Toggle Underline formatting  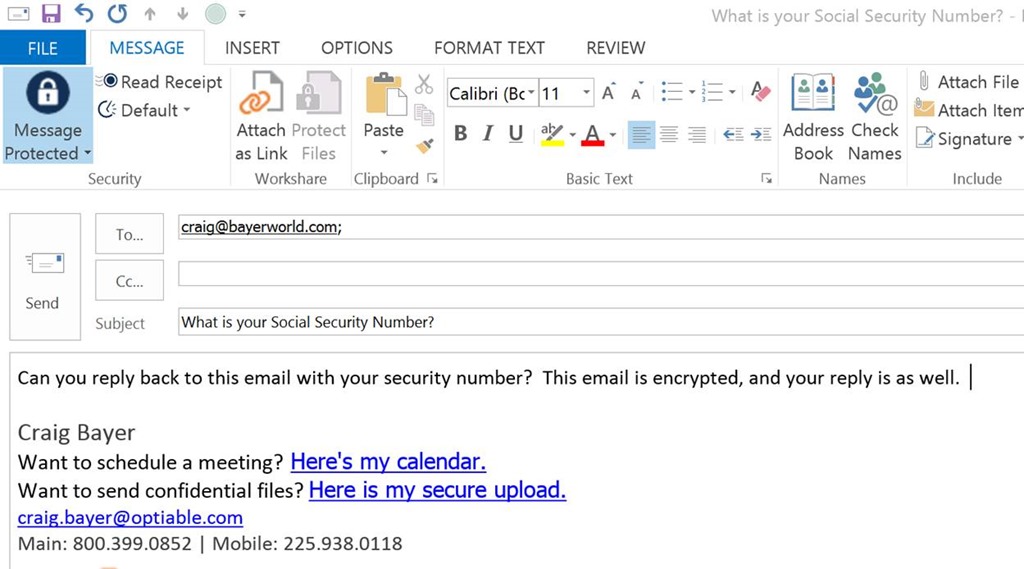(516, 133)
